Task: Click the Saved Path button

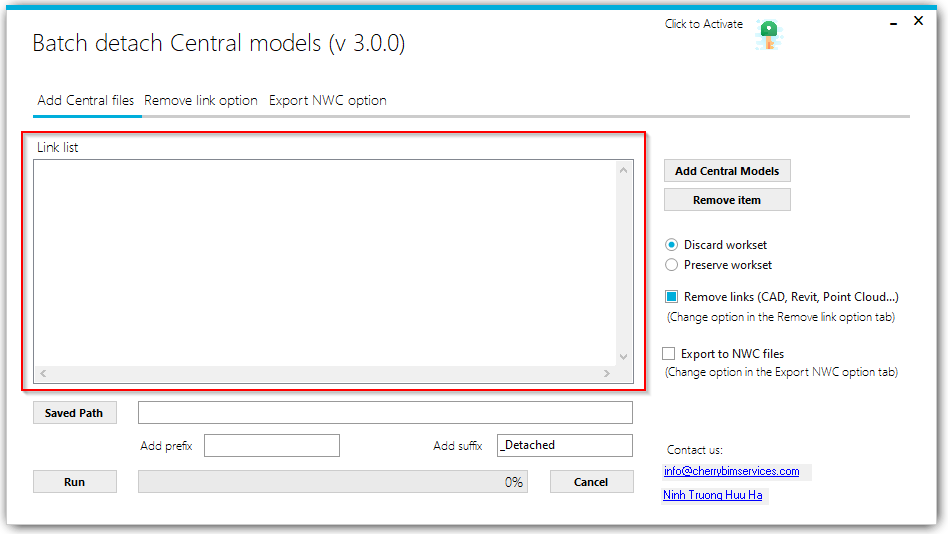Action: tap(74, 413)
